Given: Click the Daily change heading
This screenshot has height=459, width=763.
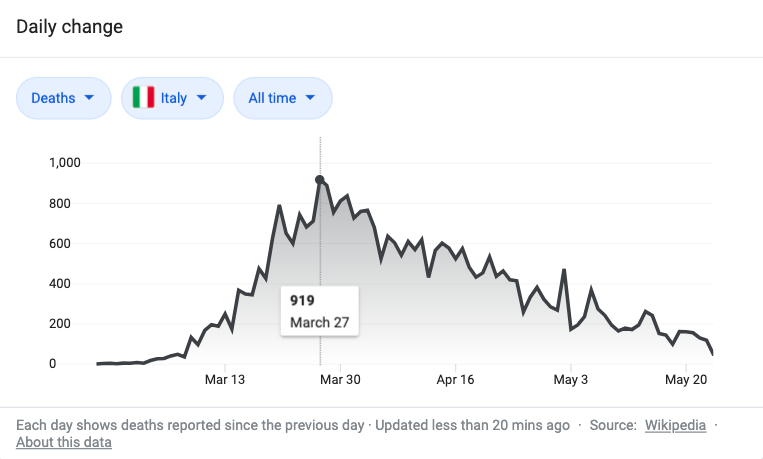Looking at the screenshot, I should (70, 27).
